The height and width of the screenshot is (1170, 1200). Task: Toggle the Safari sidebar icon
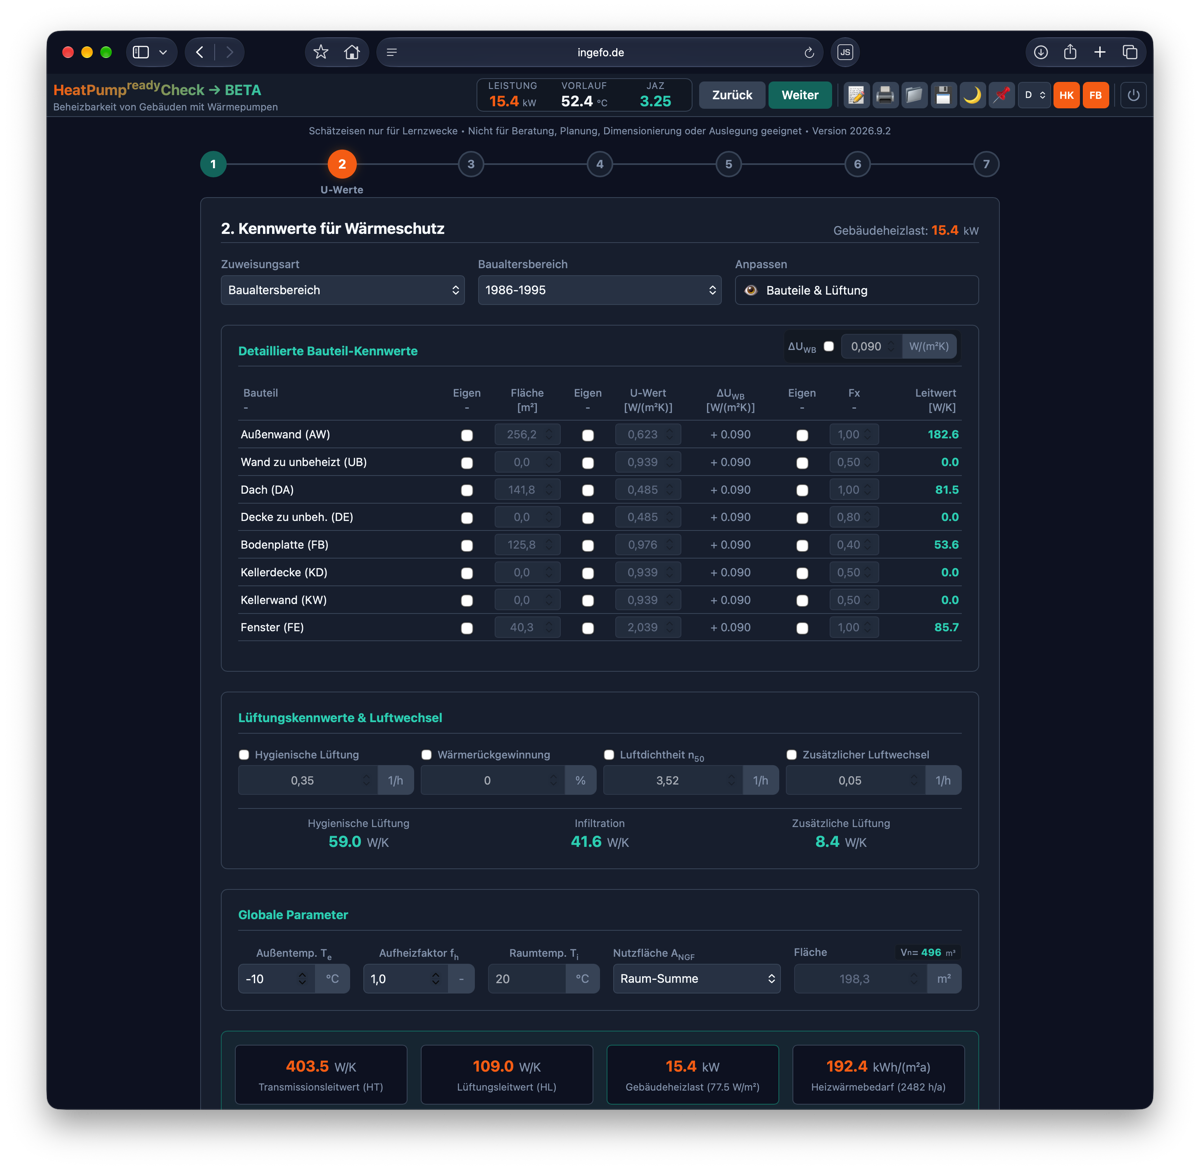tap(141, 52)
